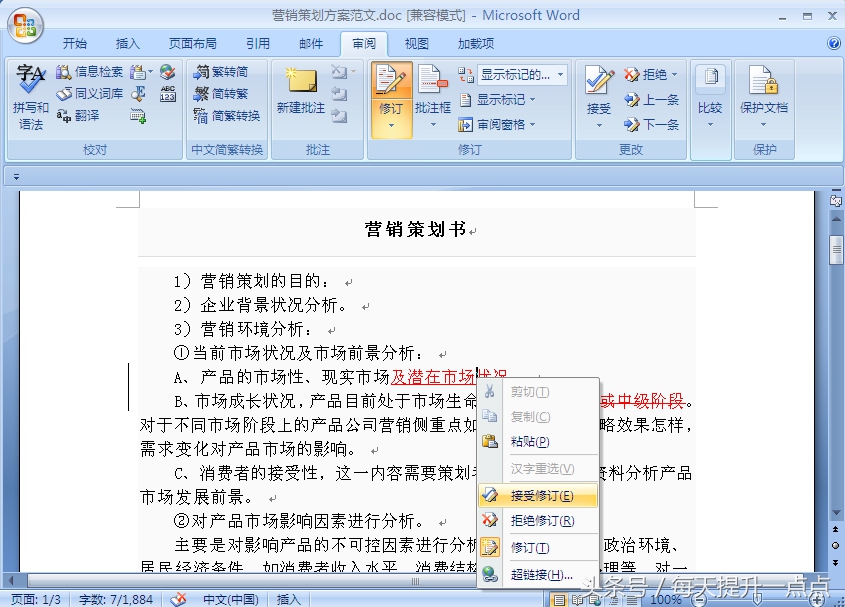
Task: Choose 接受修订(E) from context menu
Action: [x=538, y=495]
